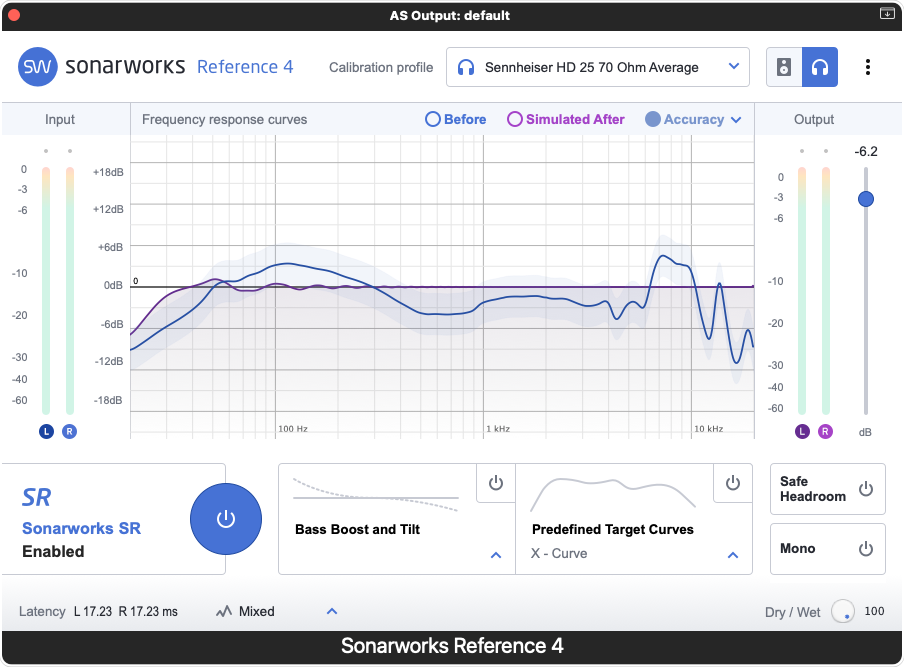Click the 100 Hz frequency axis label

pyautogui.click(x=293, y=429)
